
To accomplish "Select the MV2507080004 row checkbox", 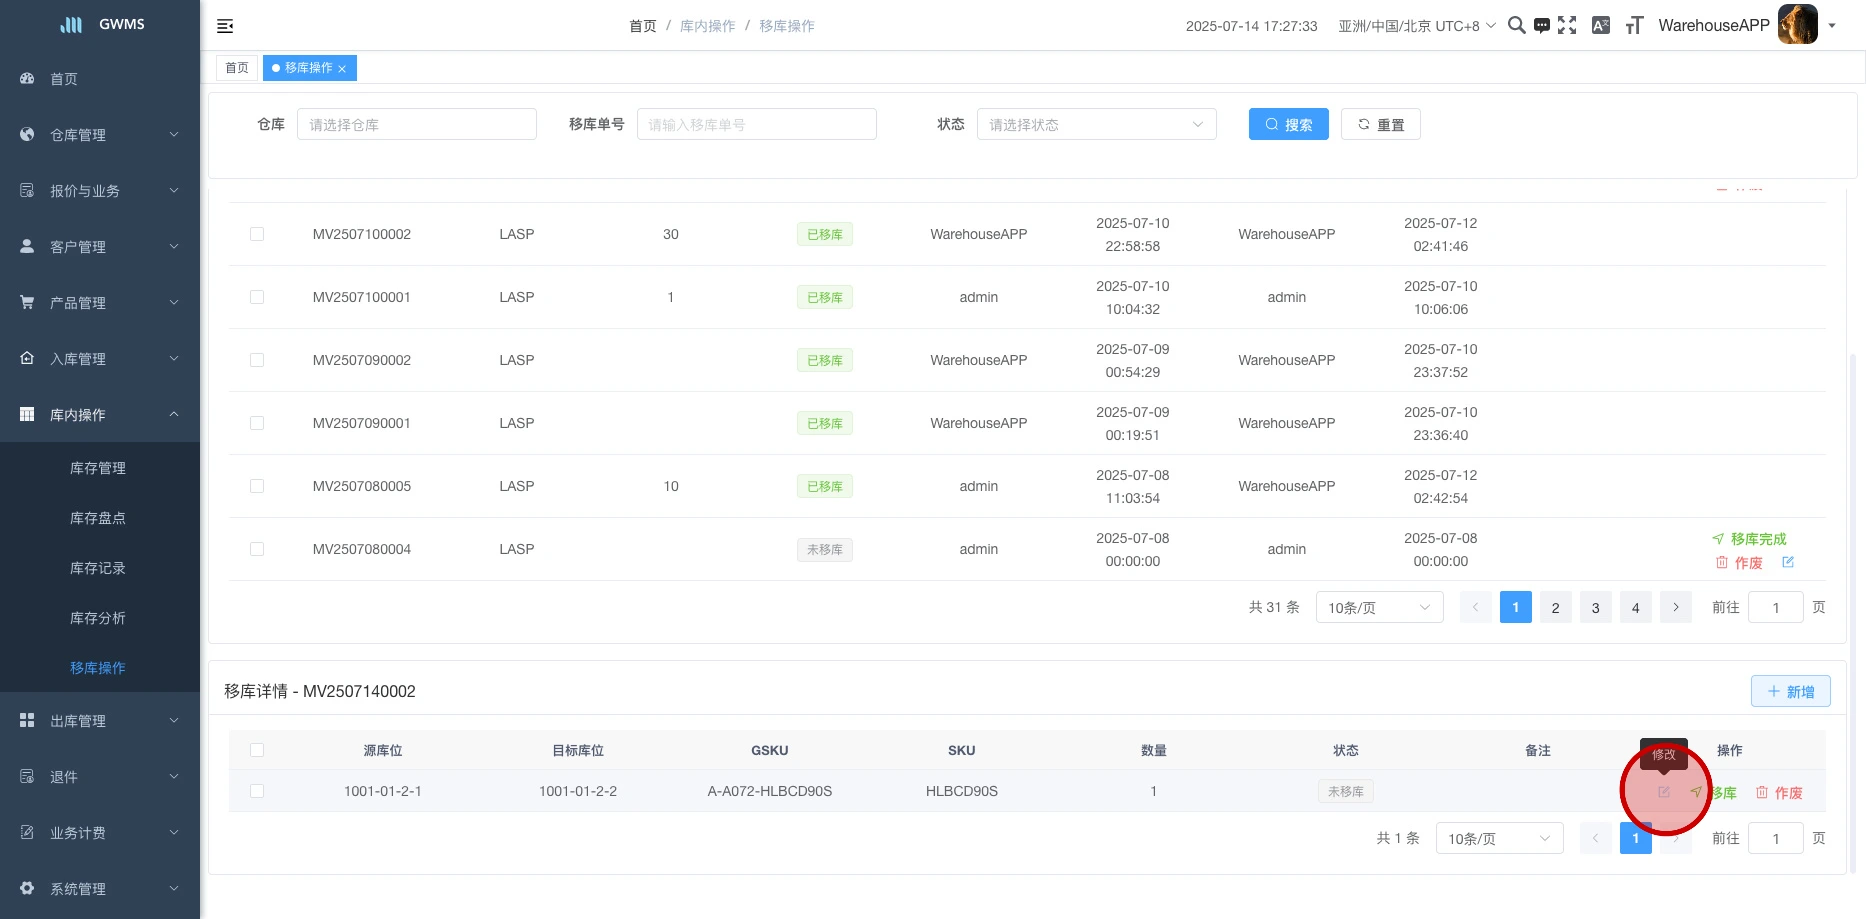I will (257, 549).
